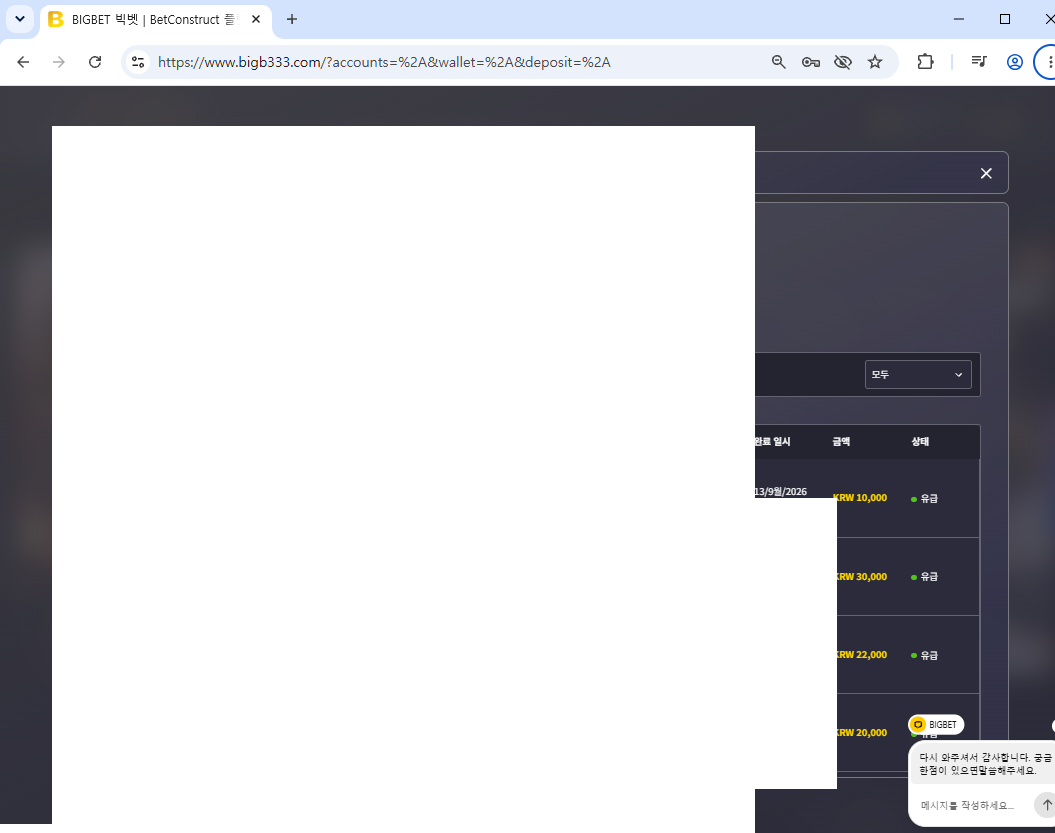Click the crossed-out eye tracking protection icon
Viewport: 1055px width, 833px height.
pos(842,62)
